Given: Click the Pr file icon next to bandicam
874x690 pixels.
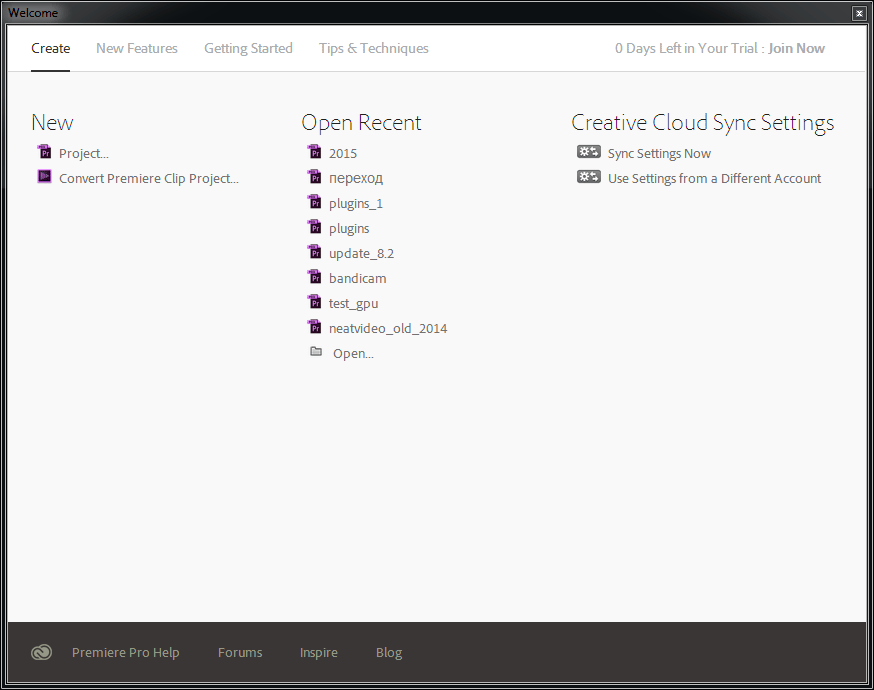Looking at the screenshot, I should click(x=315, y=277).
